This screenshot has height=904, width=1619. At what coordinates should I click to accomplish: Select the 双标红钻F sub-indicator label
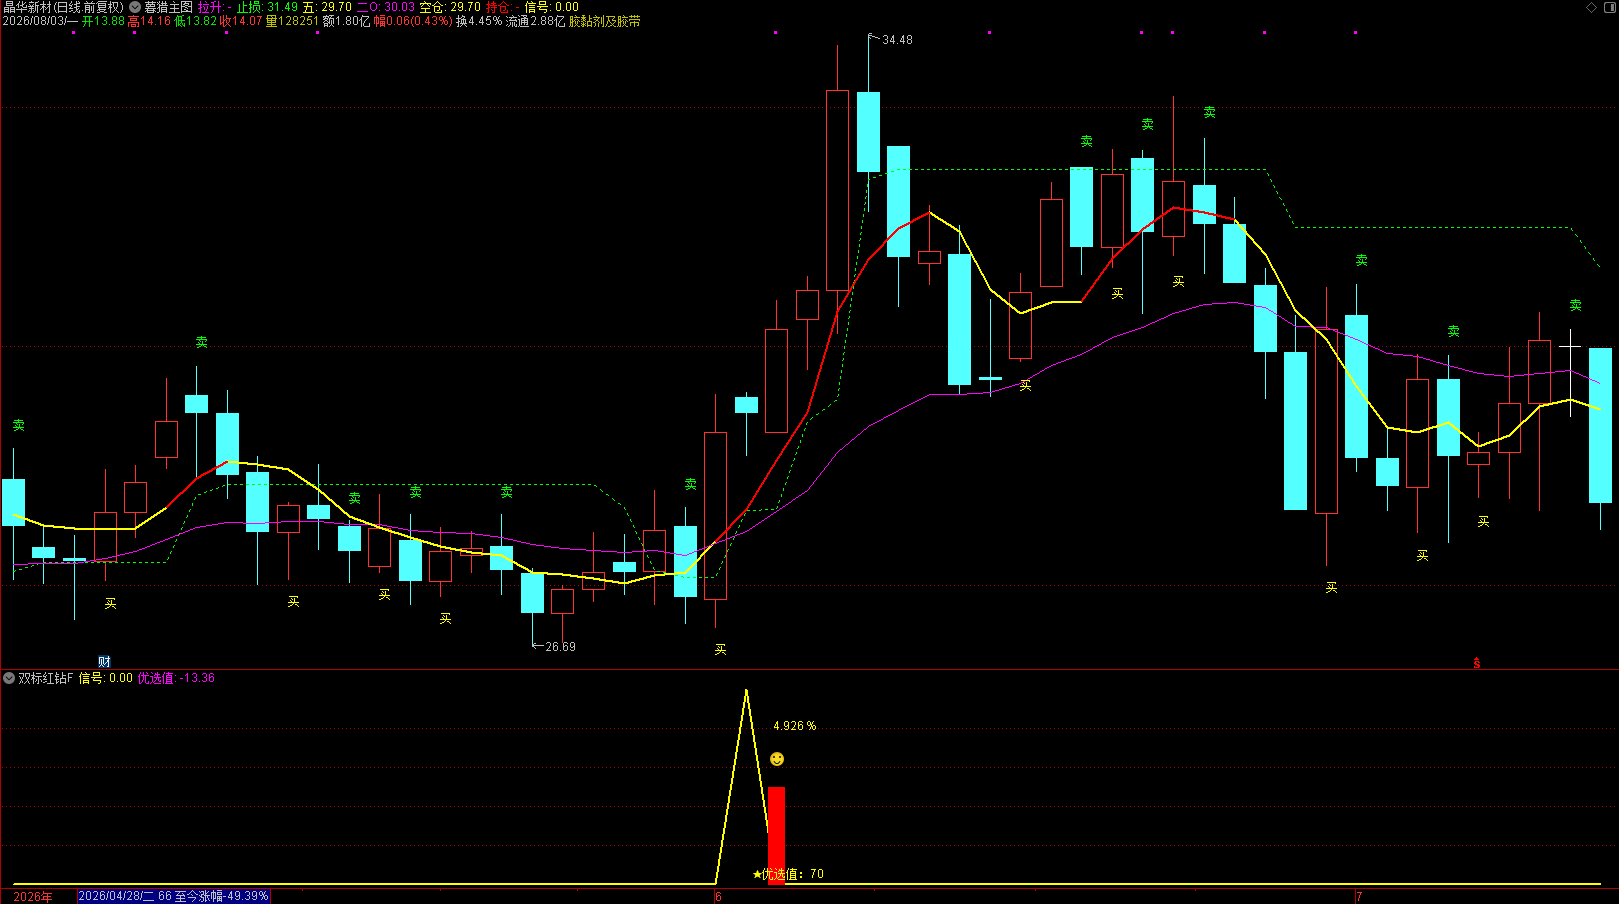pyautogui.click(x=46, y=678)
